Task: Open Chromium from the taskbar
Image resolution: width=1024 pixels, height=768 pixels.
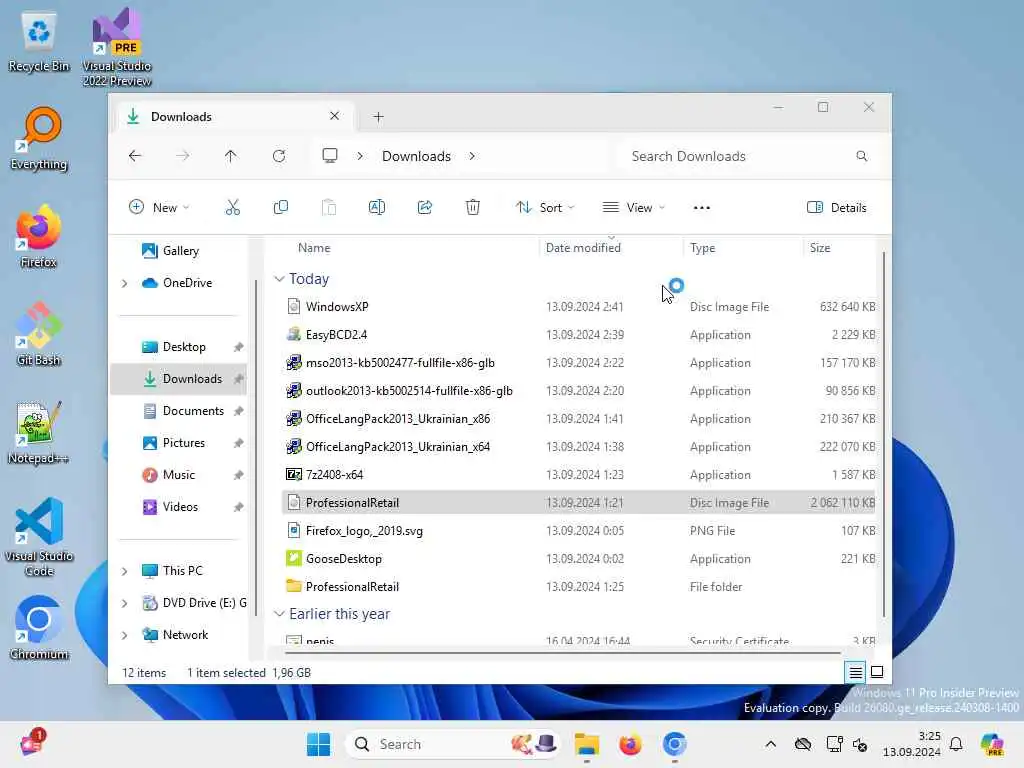Action: [674, 744]
